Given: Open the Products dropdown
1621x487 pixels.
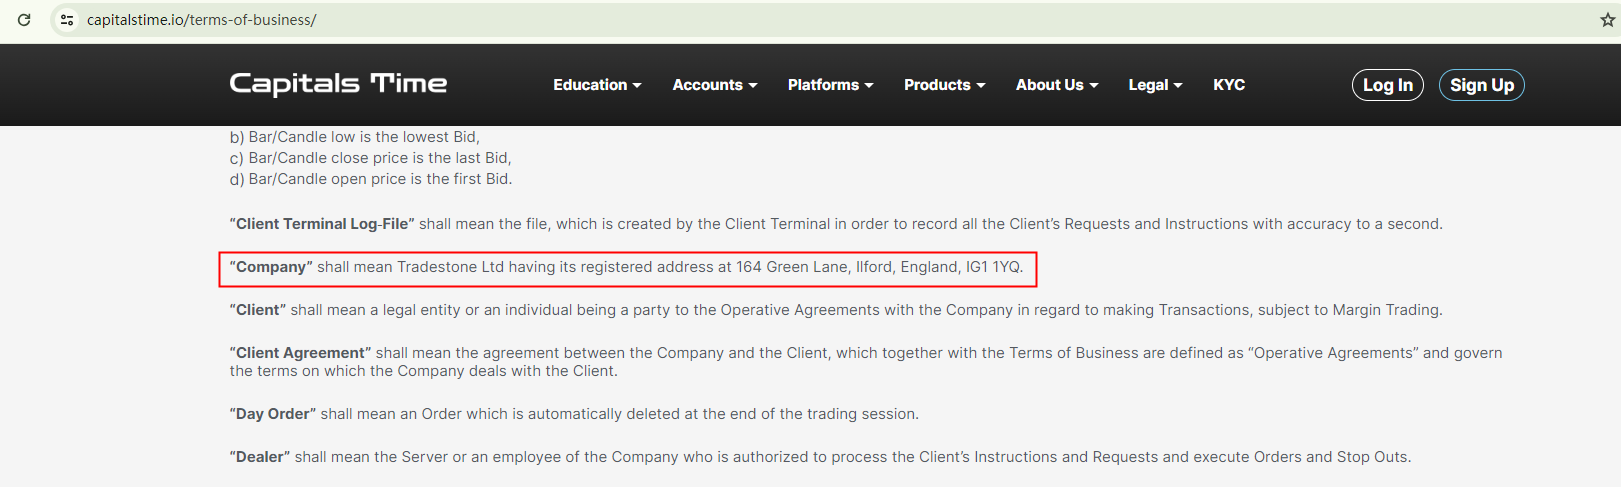Looking at the screenshot, I should (944, 85).
